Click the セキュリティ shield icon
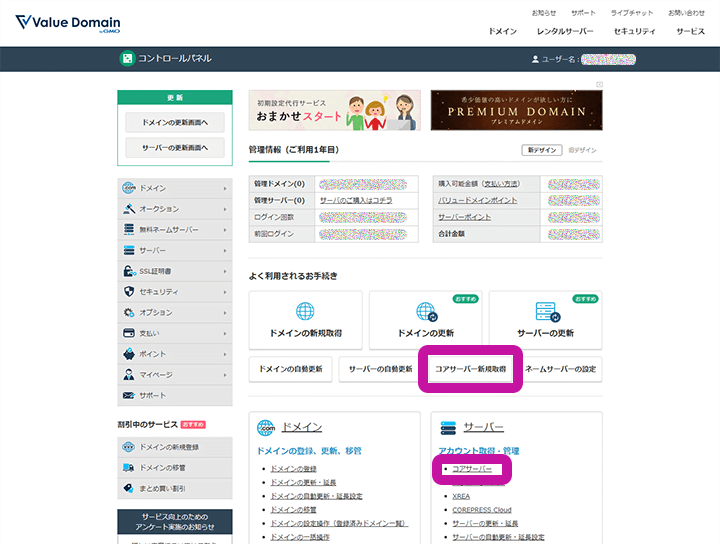This screenshot has width=720, height=544. [x=129, y=292]
